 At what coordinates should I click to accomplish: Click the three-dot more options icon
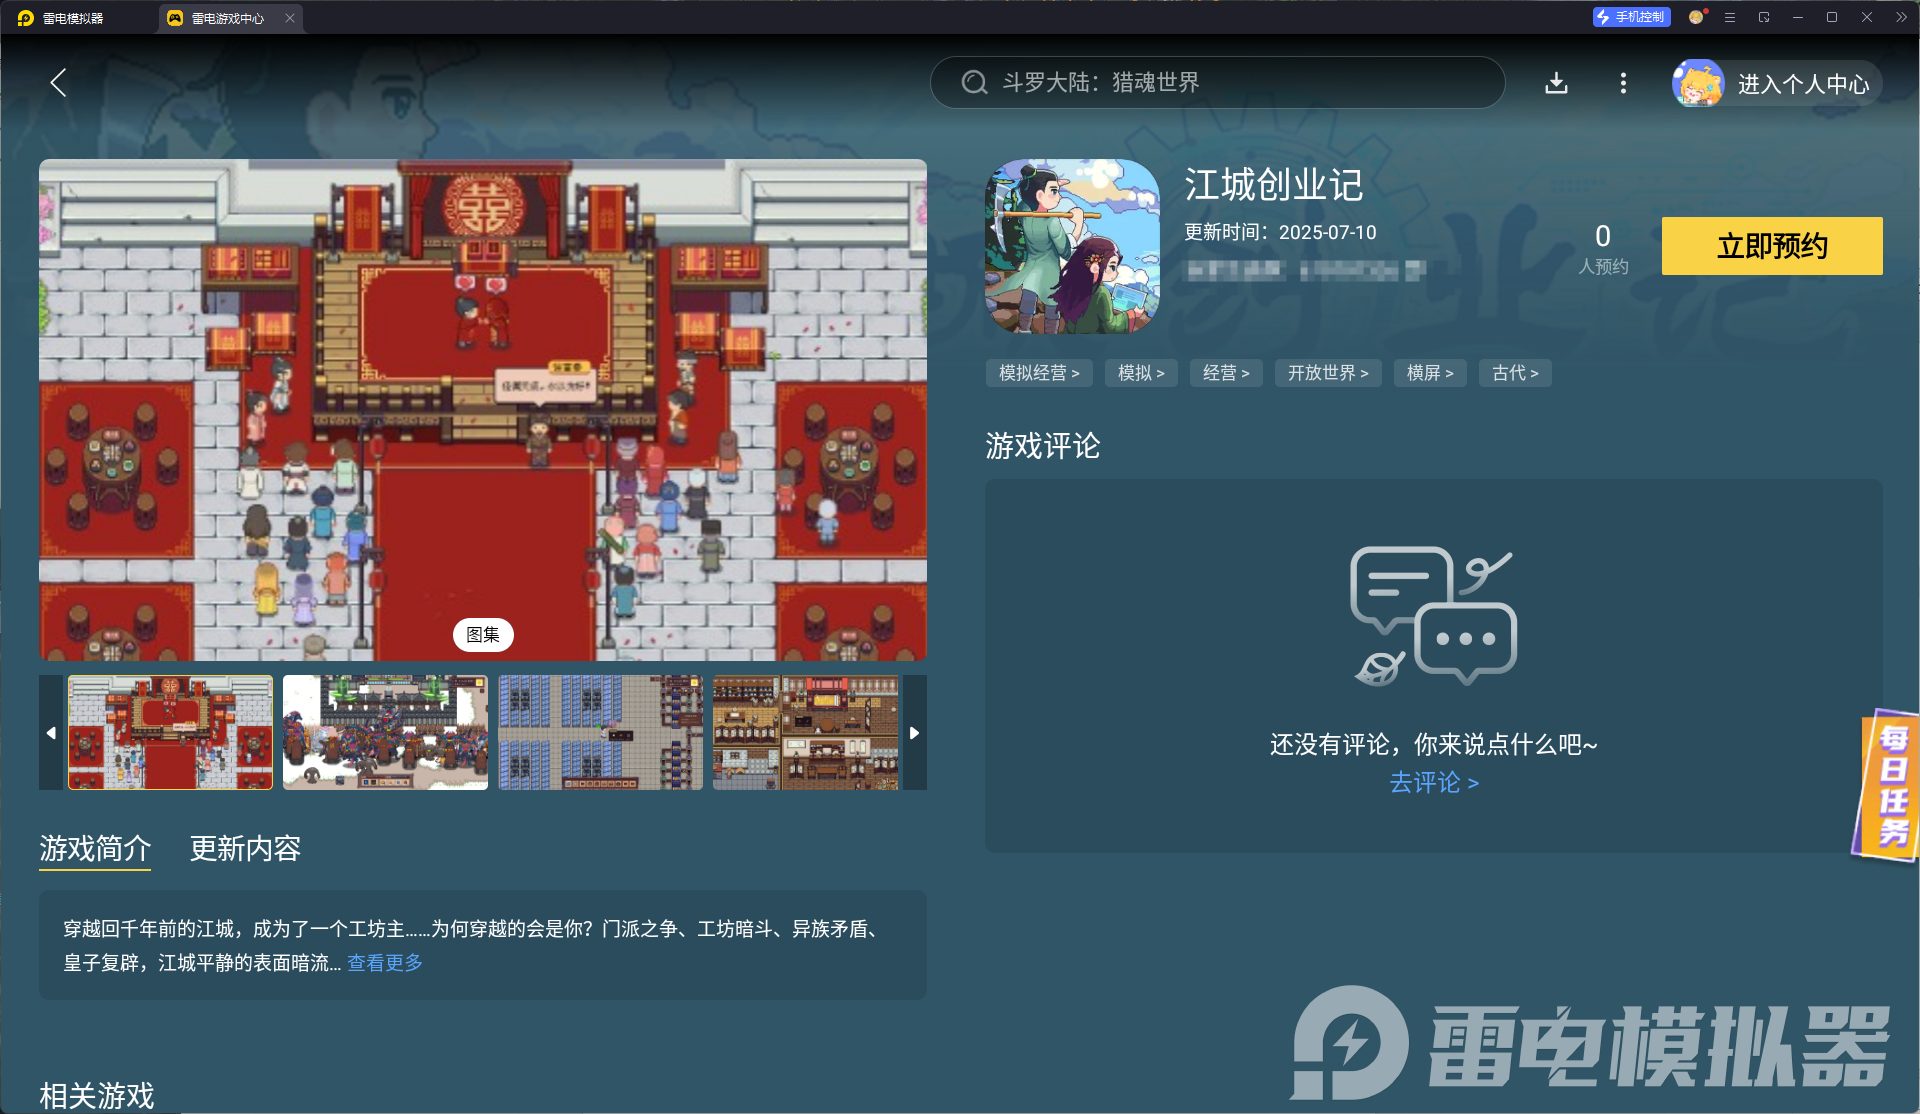click(1622, 83)
